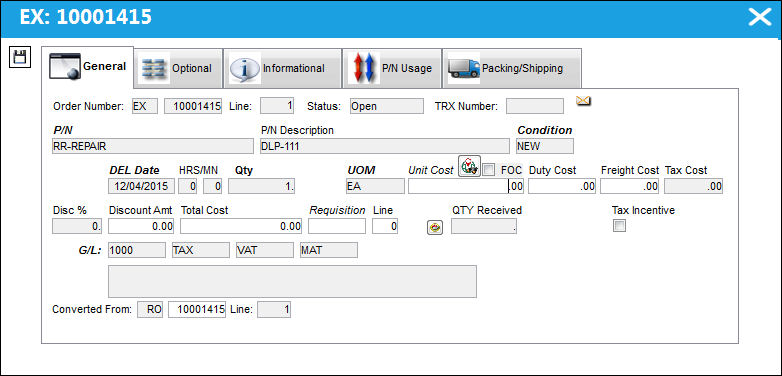Click the Discount Amt field
Viewport: 782px width, 376px height.
(141, 226)
